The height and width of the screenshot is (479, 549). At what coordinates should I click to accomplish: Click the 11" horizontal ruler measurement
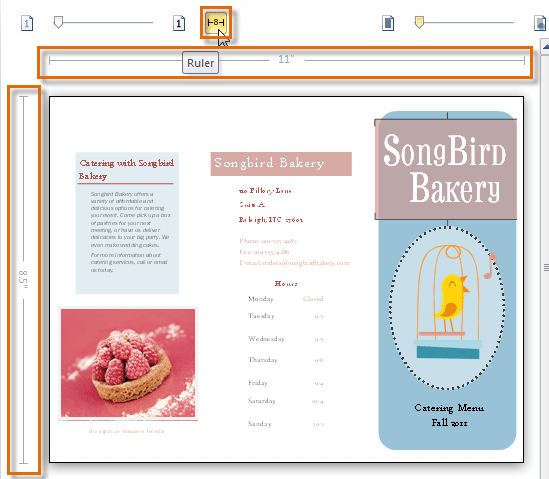286,60
